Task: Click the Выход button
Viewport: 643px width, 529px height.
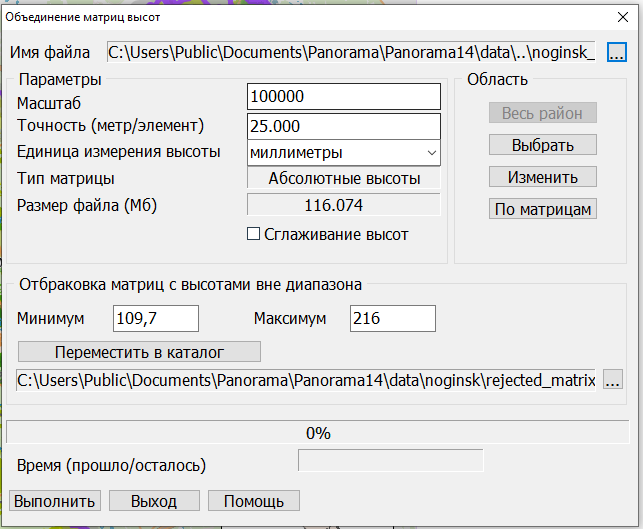Action: click(154, 501)
